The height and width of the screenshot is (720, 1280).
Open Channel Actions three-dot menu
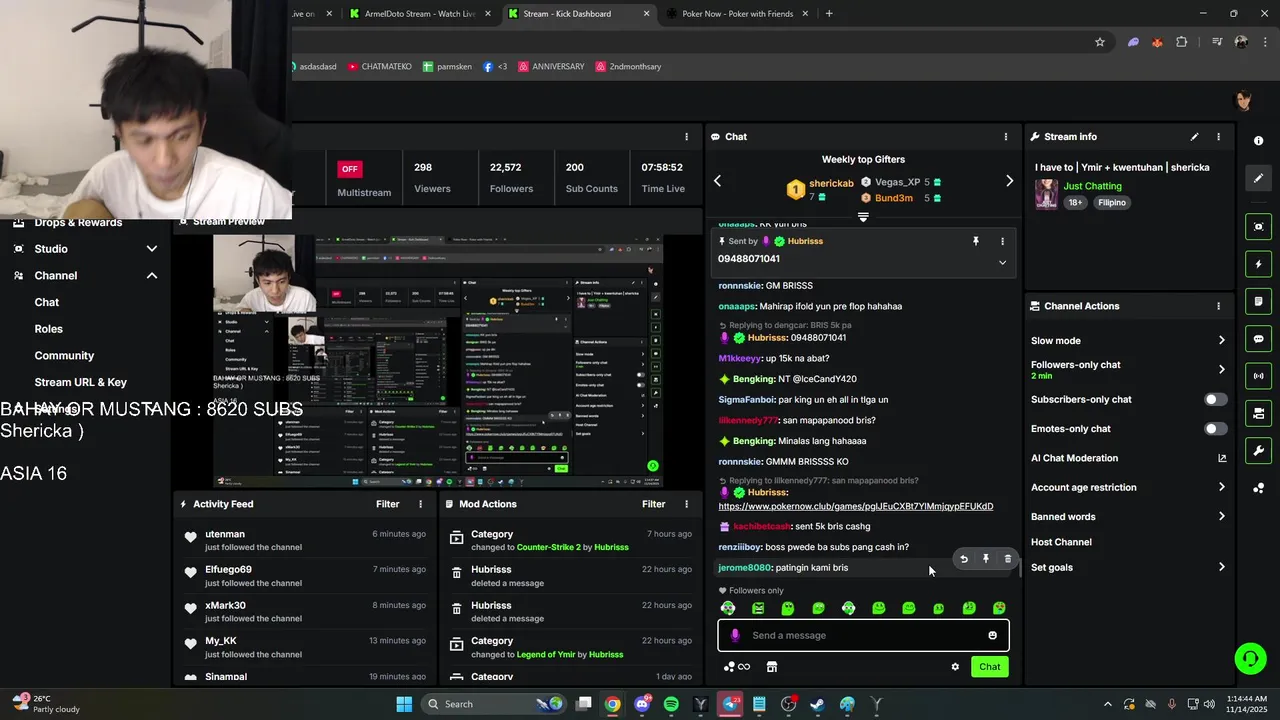(1218, 306)
